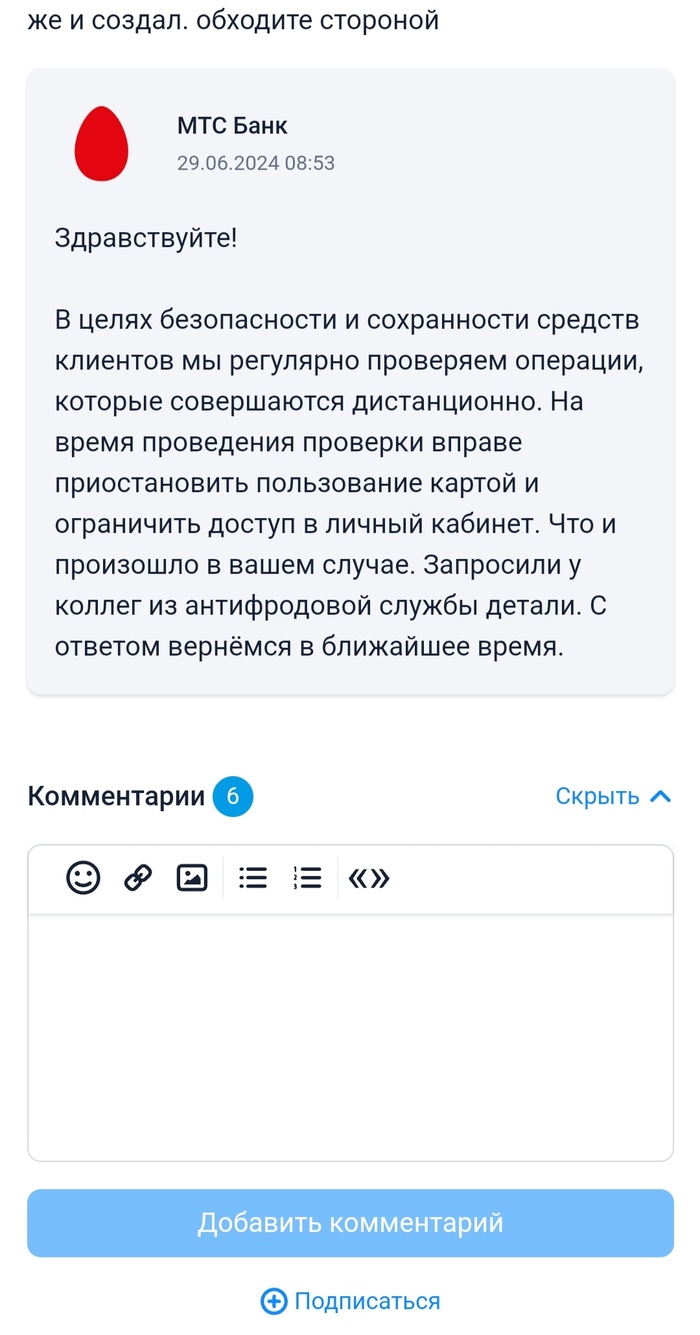Screen dimensions: 700x1335
Task: Click the Скрыть link
Action: 597,796
